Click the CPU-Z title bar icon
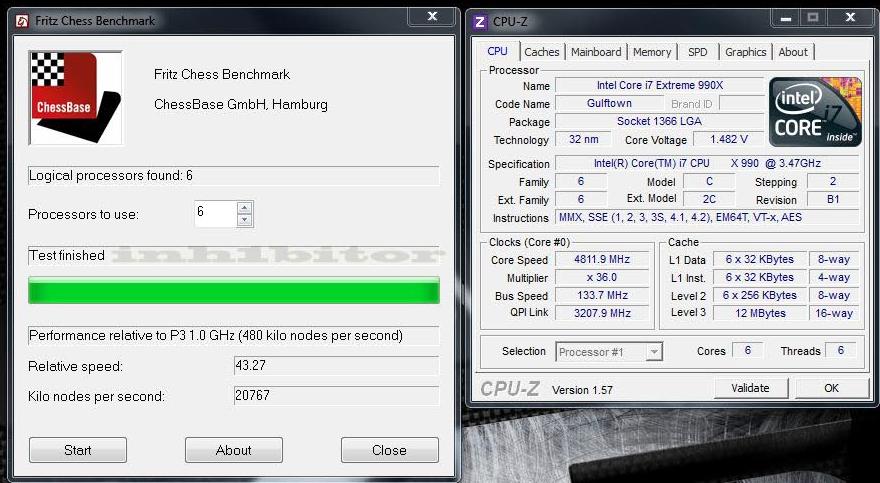 [480, 21]
